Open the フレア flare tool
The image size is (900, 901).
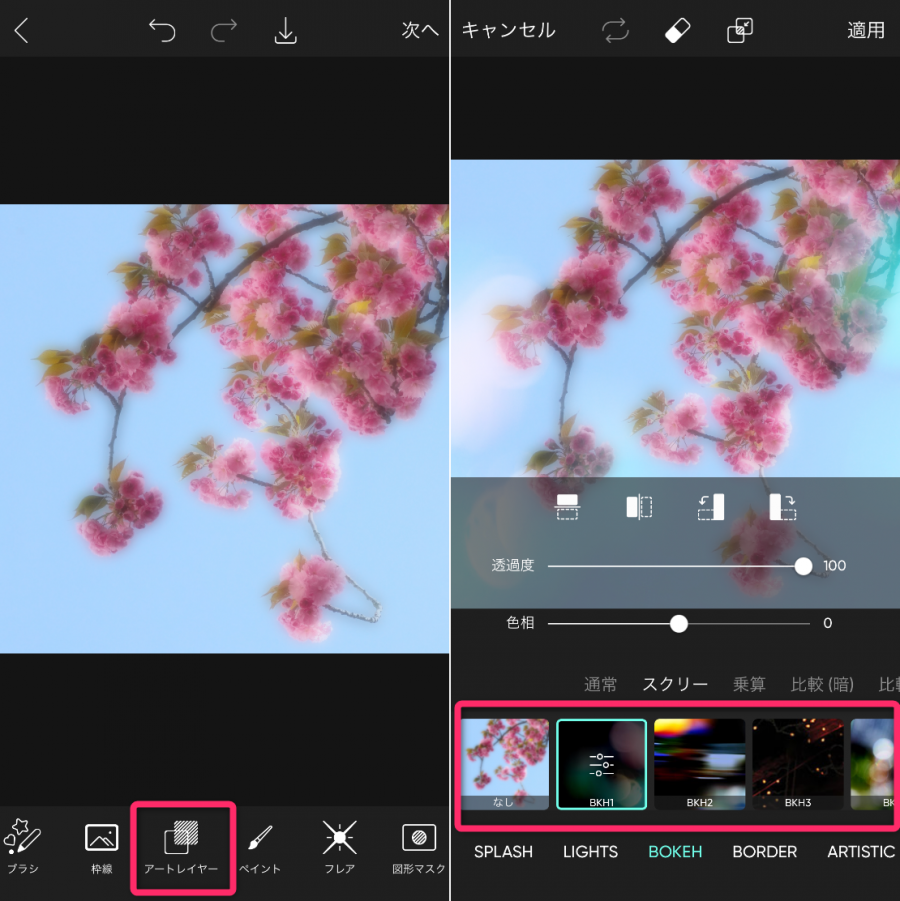(338, 845)
